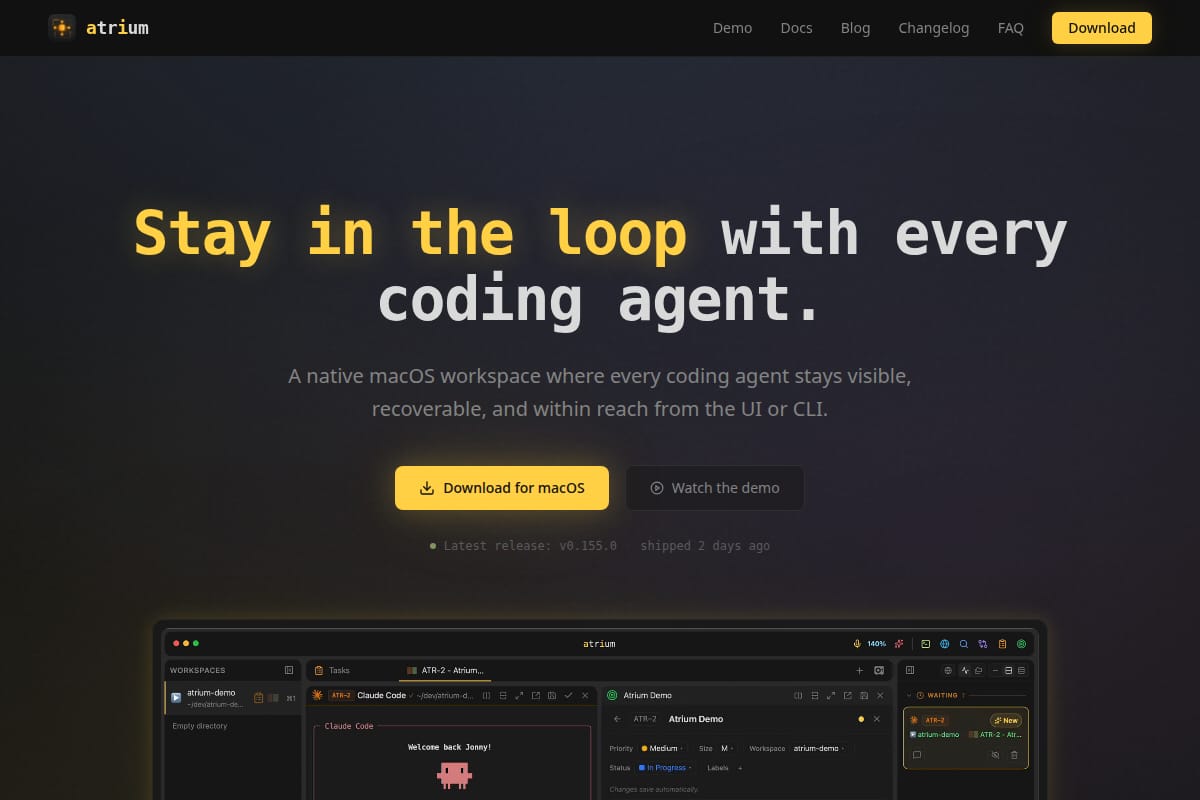Click the yellow status dot in the task detail header

pos(861,719)
